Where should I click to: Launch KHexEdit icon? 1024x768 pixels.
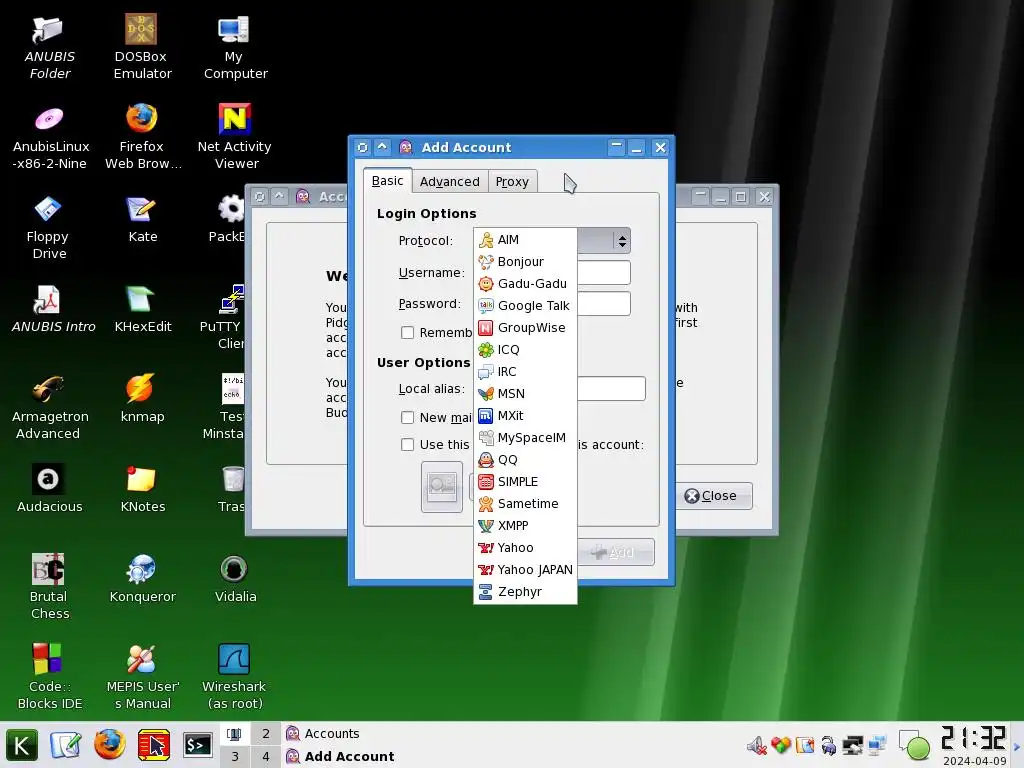tap(142, 310)
